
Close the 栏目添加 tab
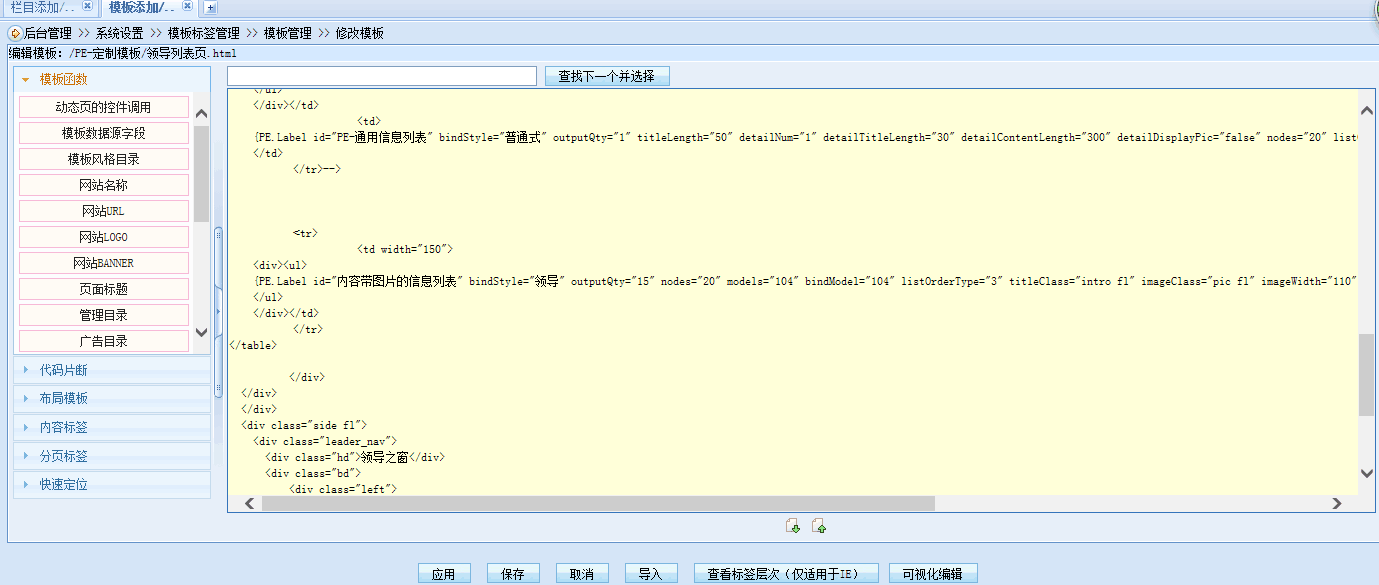coord(87,6)
